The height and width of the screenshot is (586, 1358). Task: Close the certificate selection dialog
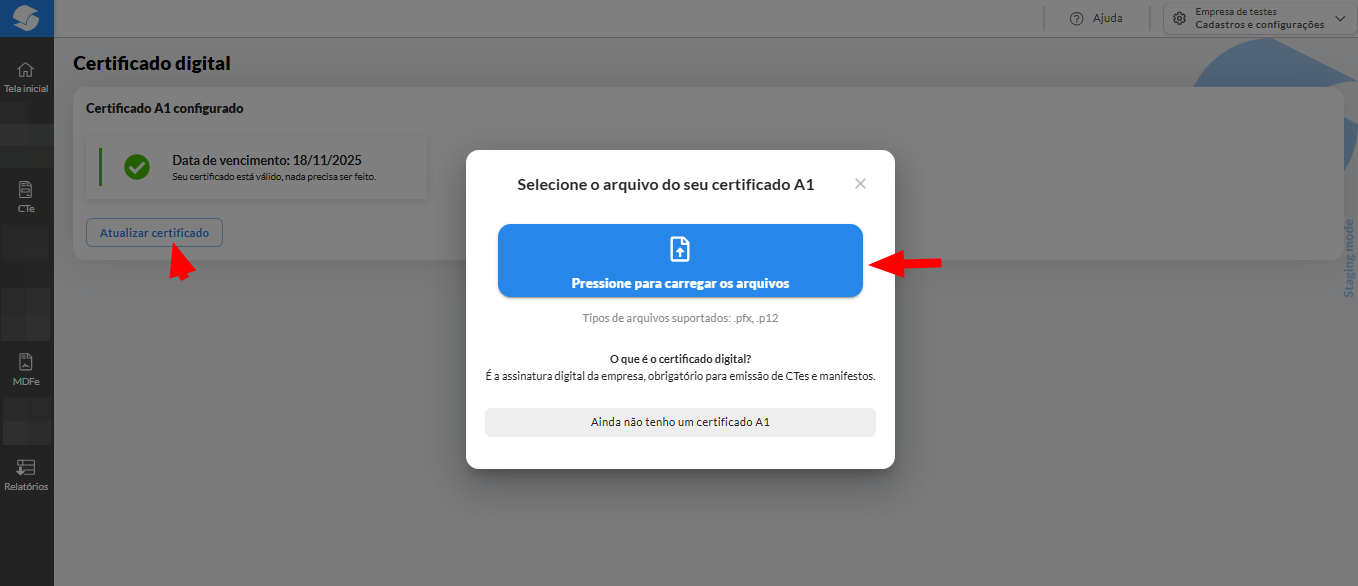pos(860,184)
